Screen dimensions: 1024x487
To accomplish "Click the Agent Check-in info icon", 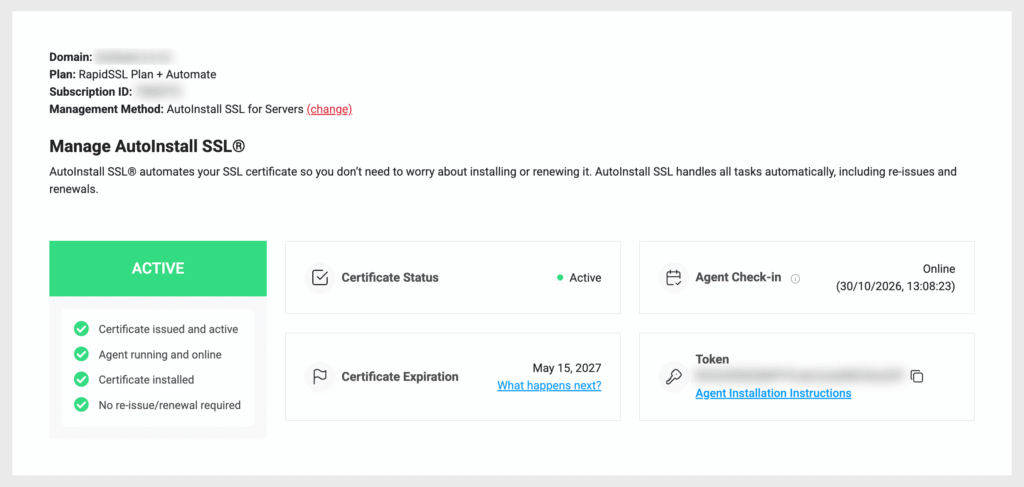I will (x=795, y=279).
